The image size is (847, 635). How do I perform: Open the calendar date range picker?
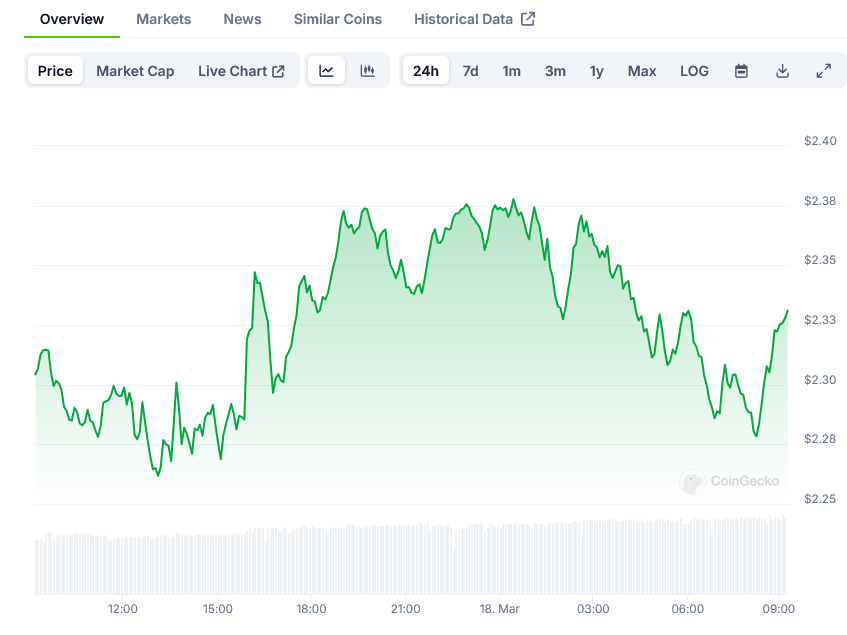(x=741, y=71)
